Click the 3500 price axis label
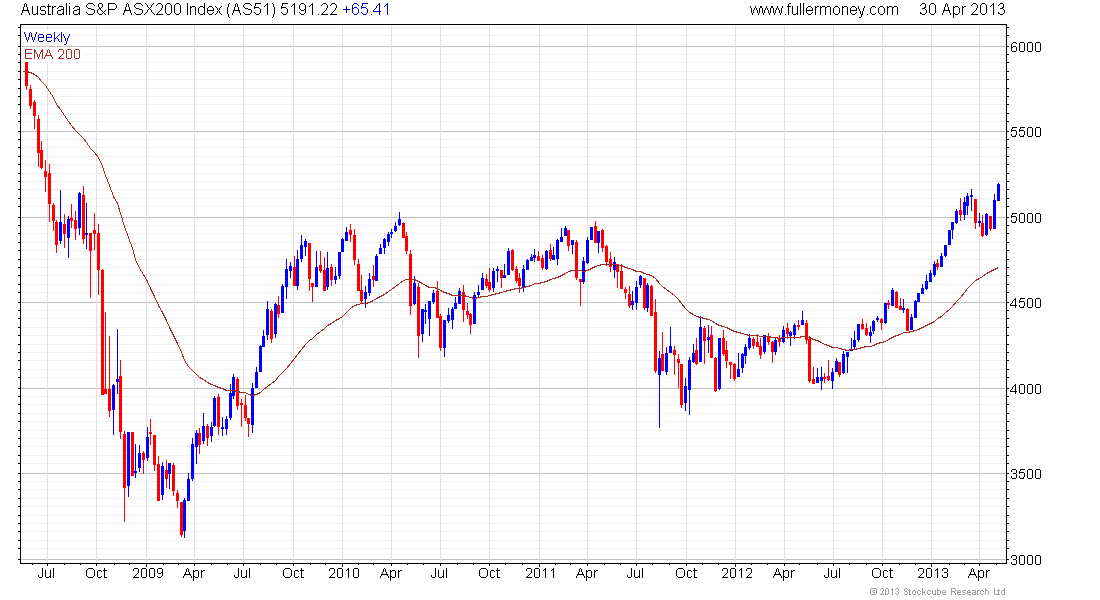 coord(1026,474)
